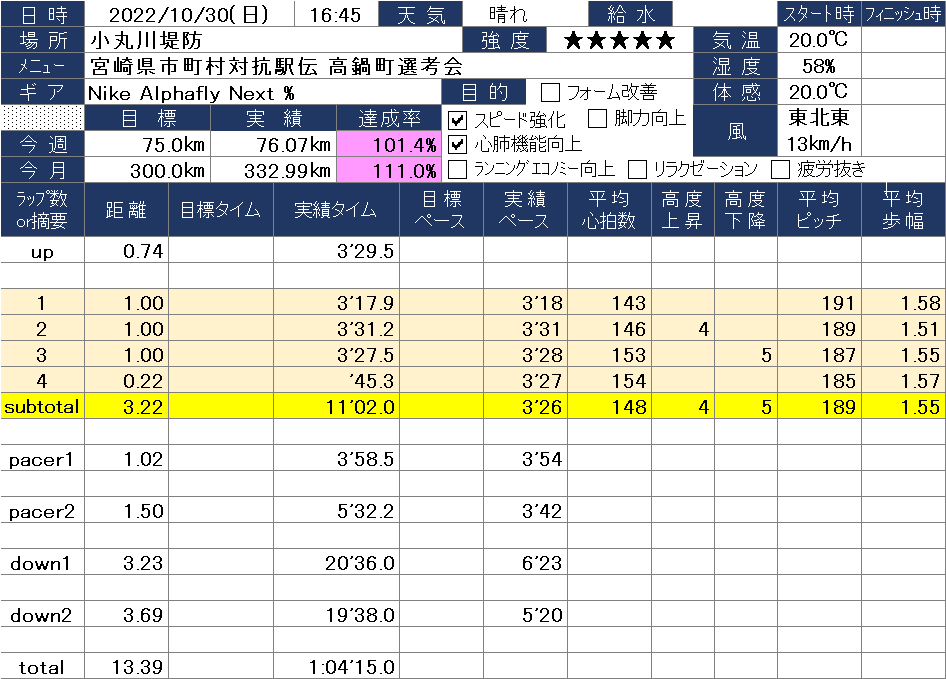Image resolution: width=946 pixels, height=679 pixels.
Task: Uncheck the 心肺機能向上 checkbox
Action: [457, 144]
